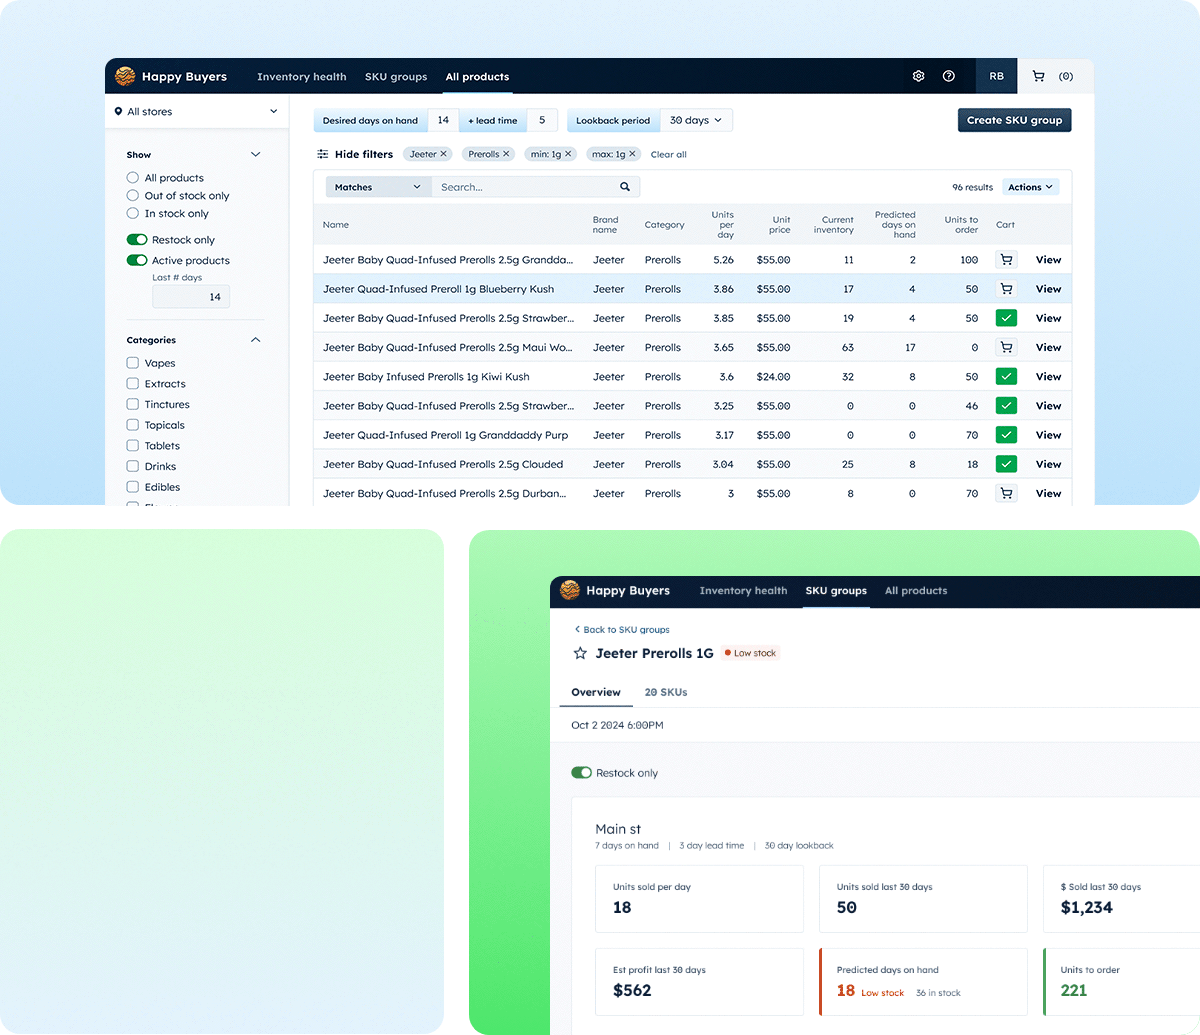Click green cart check for Granddaddy Purp 1g row
Screen dimensions: 1200x1035
1006,435
